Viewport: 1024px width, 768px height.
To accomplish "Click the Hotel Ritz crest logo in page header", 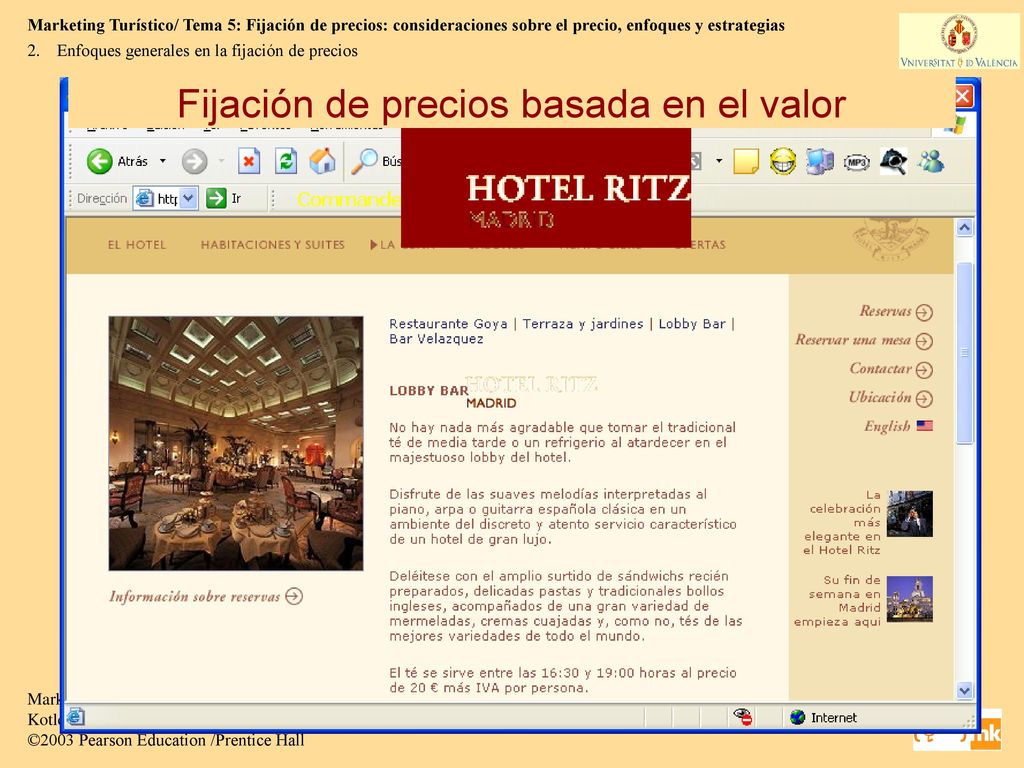I will pyautogui.click(x=890, y=239).
